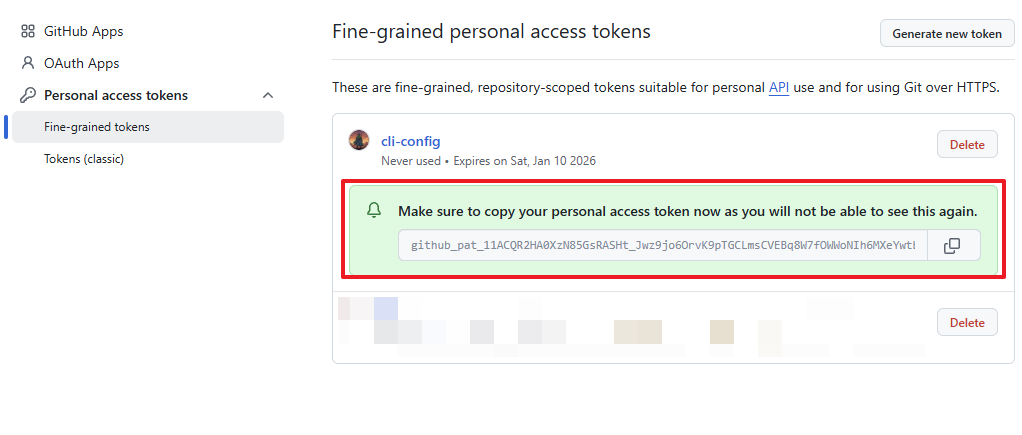Select Personal access tokens sidebar label
1022x435 pixels.
click(x=116, y=95)
